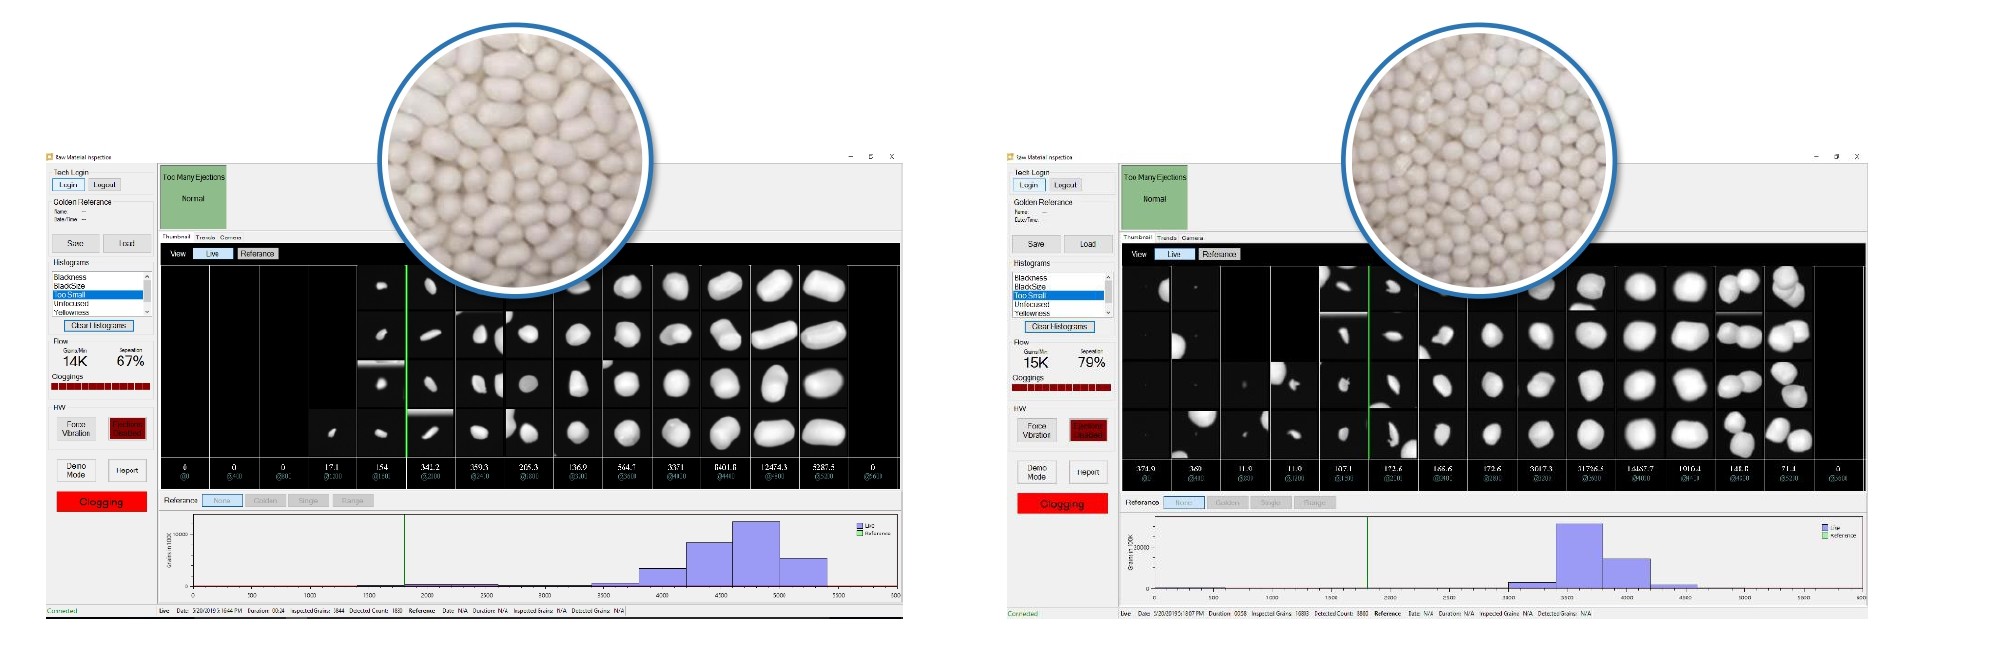The height and width of the screenshot is (659, 2000).
Task: Click the Report button in right window
Action: pyautogui.click(x=1088, y=472)
